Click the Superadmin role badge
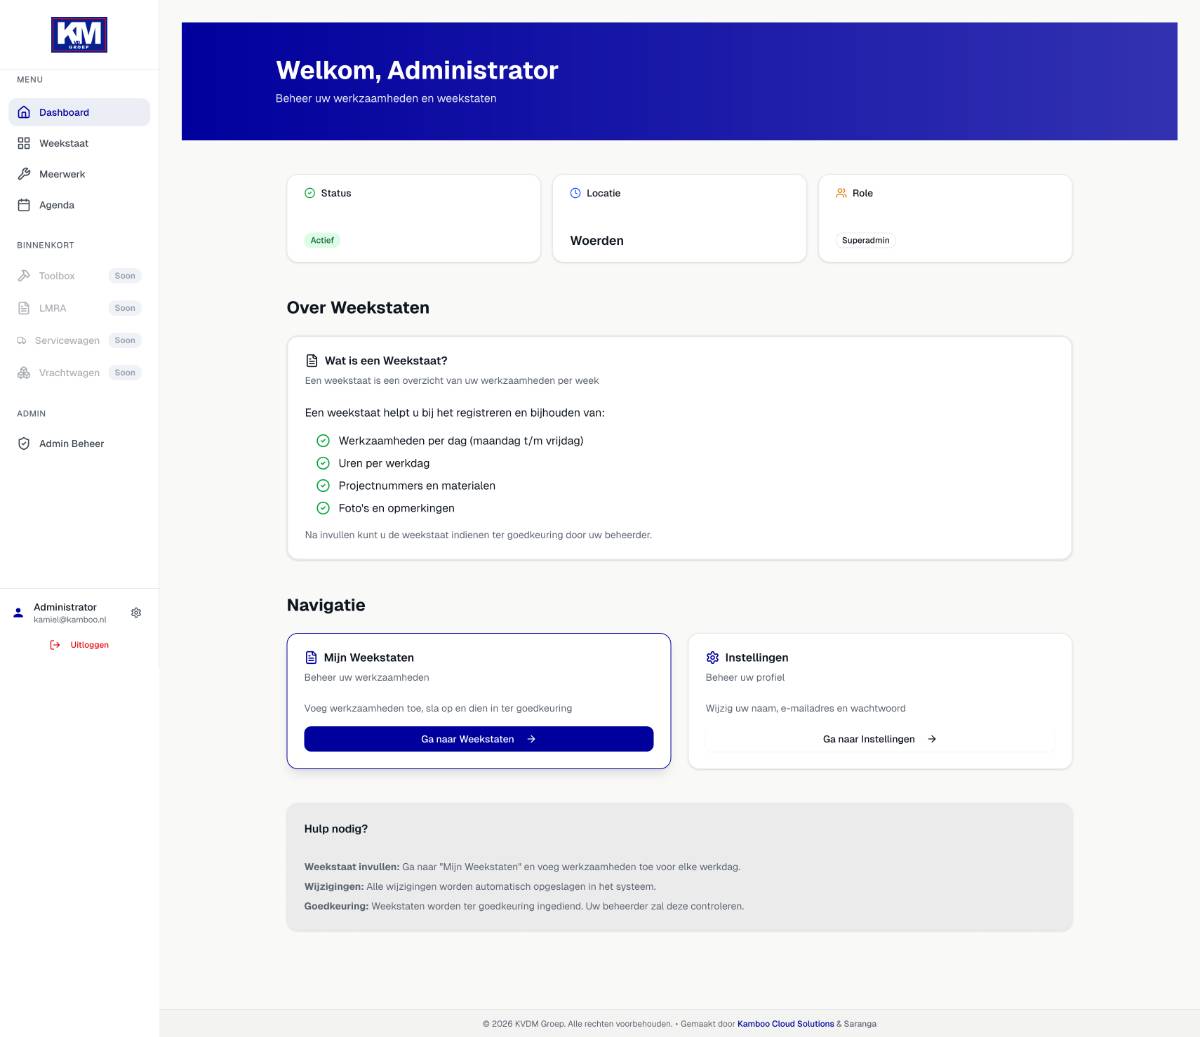 [x=865, y=241]
